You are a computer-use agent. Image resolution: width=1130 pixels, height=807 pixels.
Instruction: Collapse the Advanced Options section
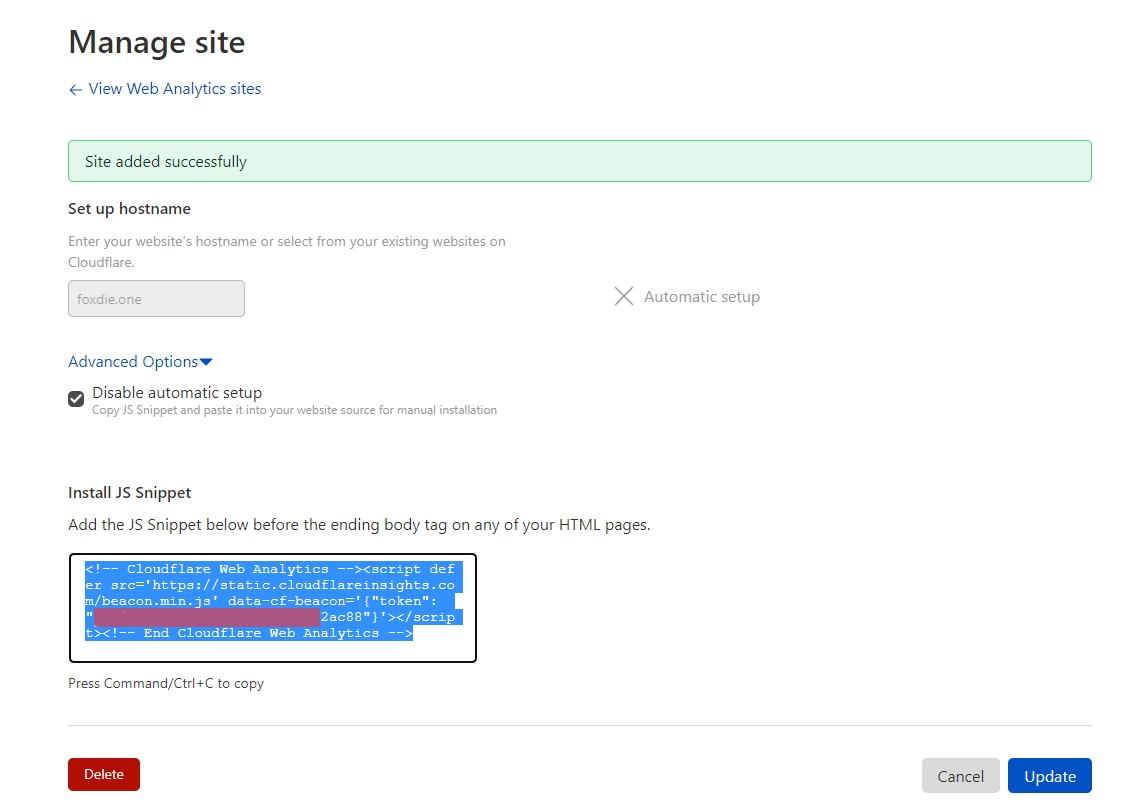pyautogui.click(x=133, y=362)
